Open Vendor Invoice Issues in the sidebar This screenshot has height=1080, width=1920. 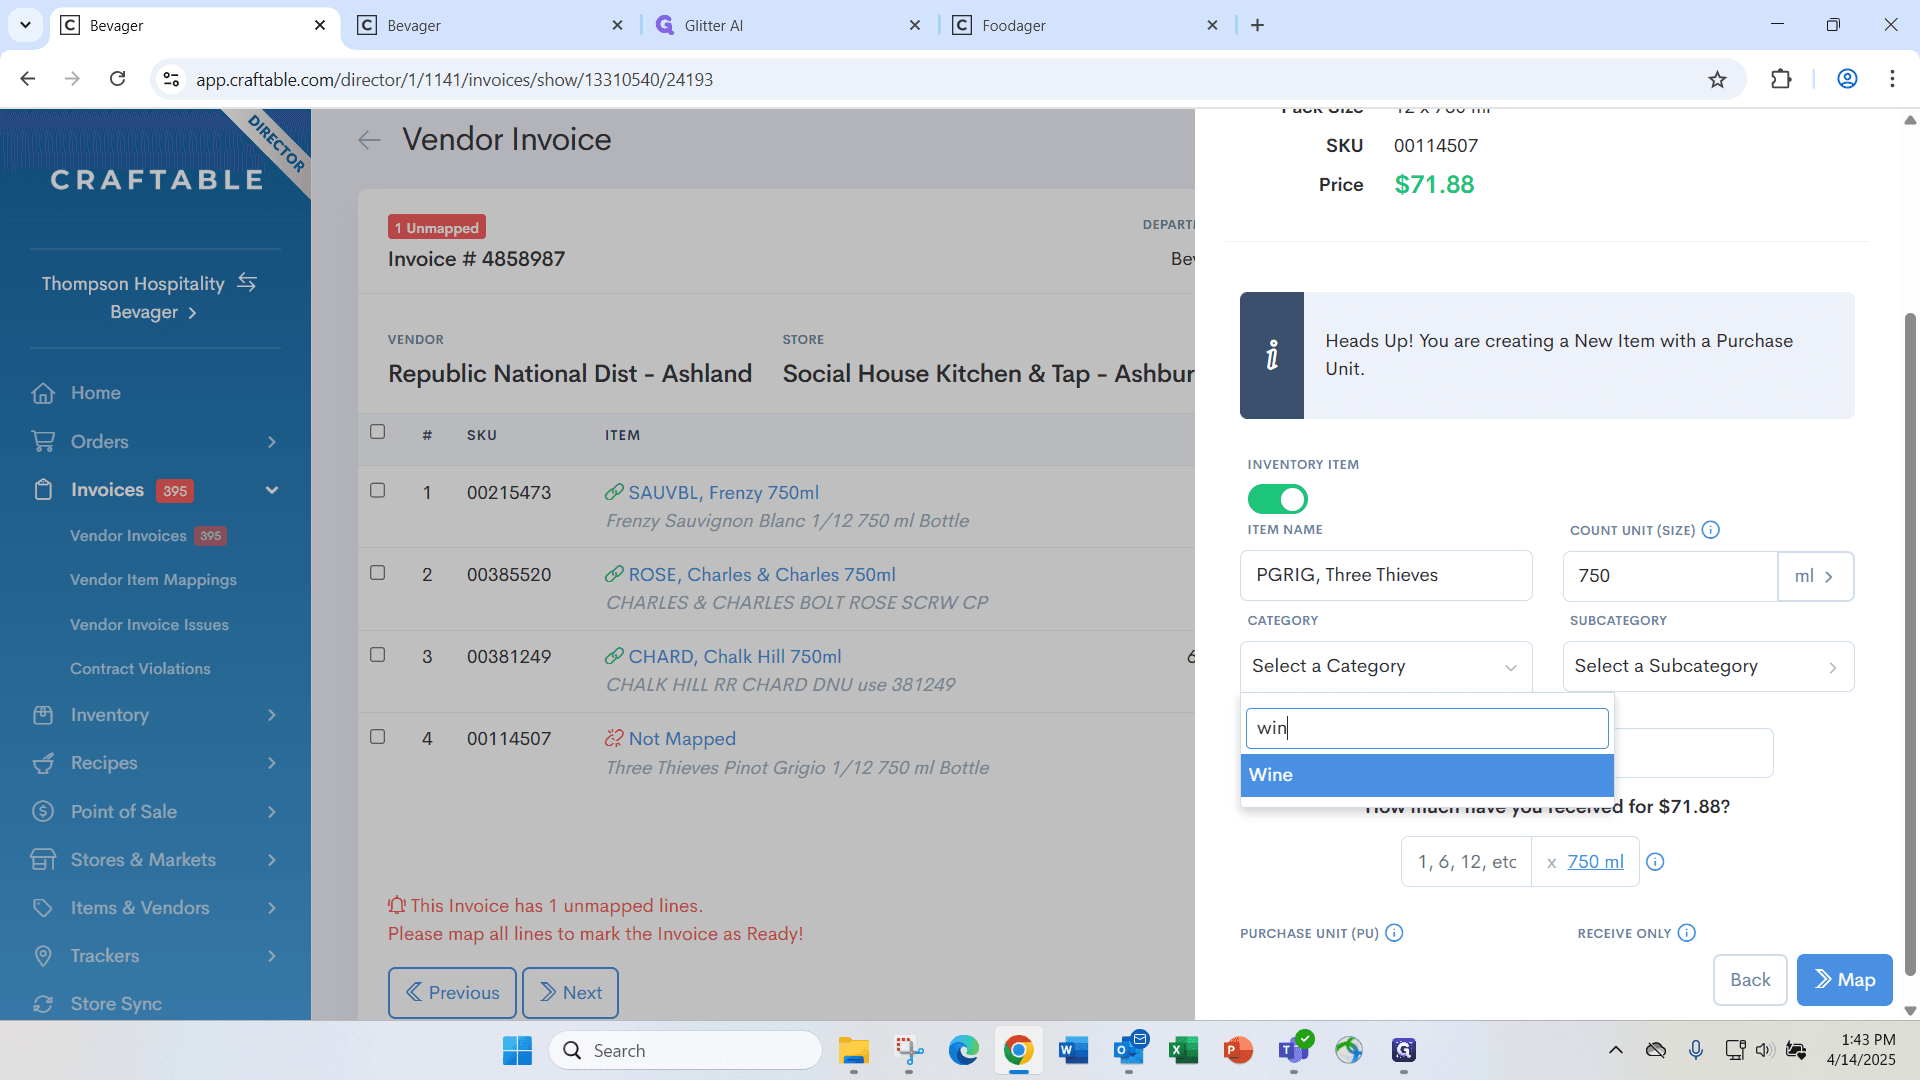149,625
